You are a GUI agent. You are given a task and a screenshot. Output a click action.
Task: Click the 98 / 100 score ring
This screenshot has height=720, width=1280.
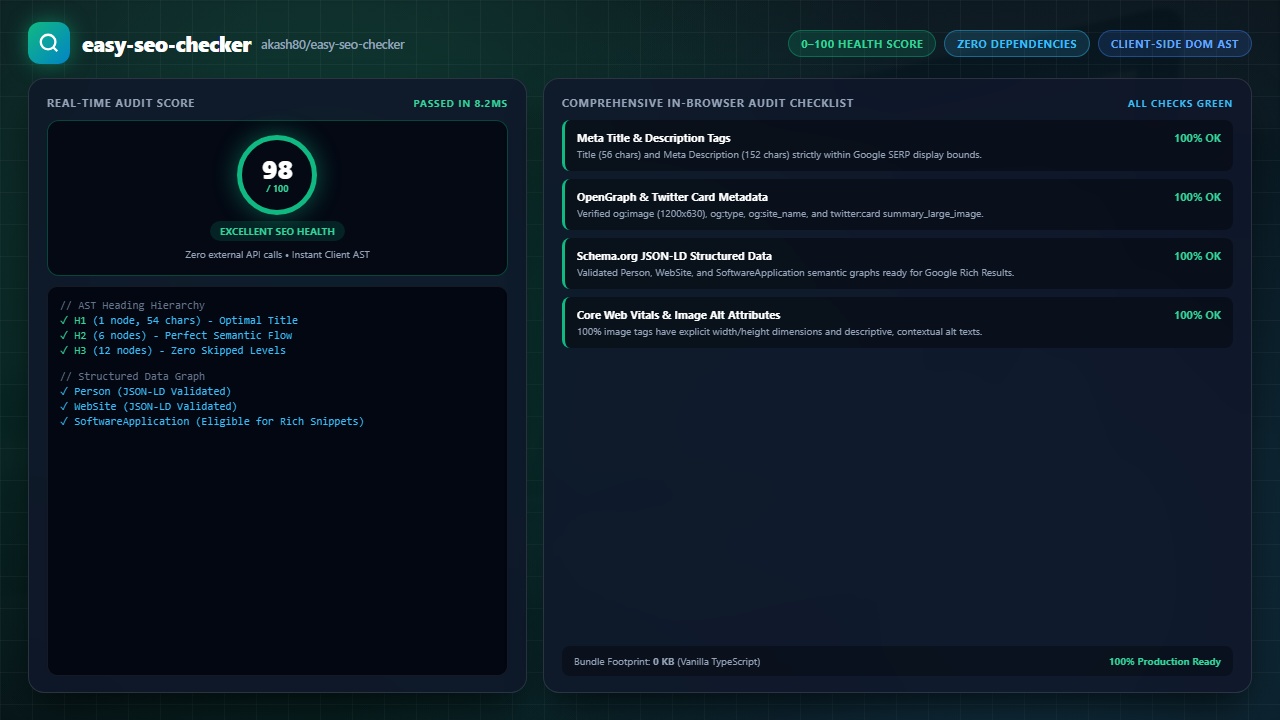point(277,175)
